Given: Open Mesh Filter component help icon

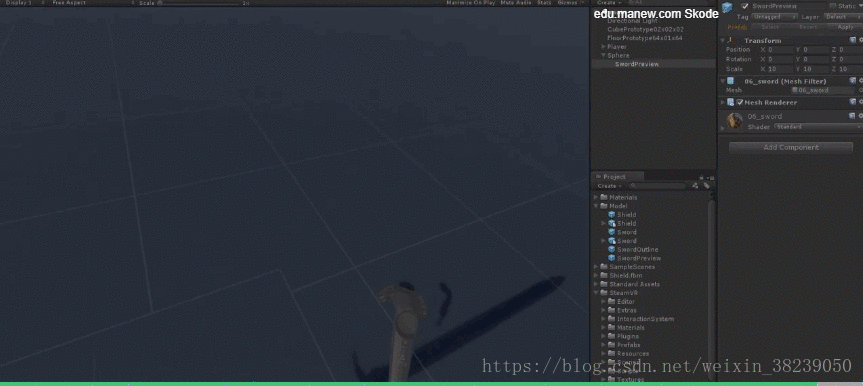Looking at the screenshot, I should click(853, 81).
